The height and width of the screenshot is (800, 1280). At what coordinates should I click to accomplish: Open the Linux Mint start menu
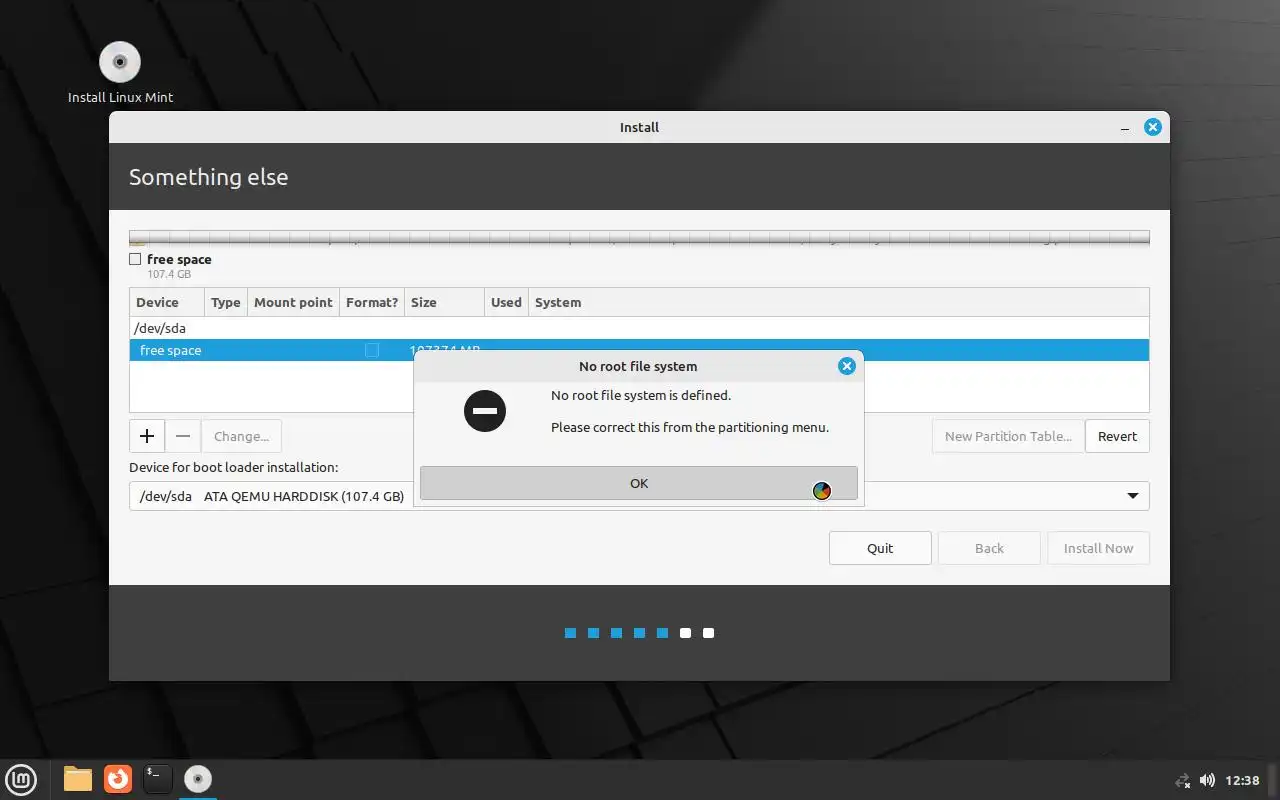[22, 778]
